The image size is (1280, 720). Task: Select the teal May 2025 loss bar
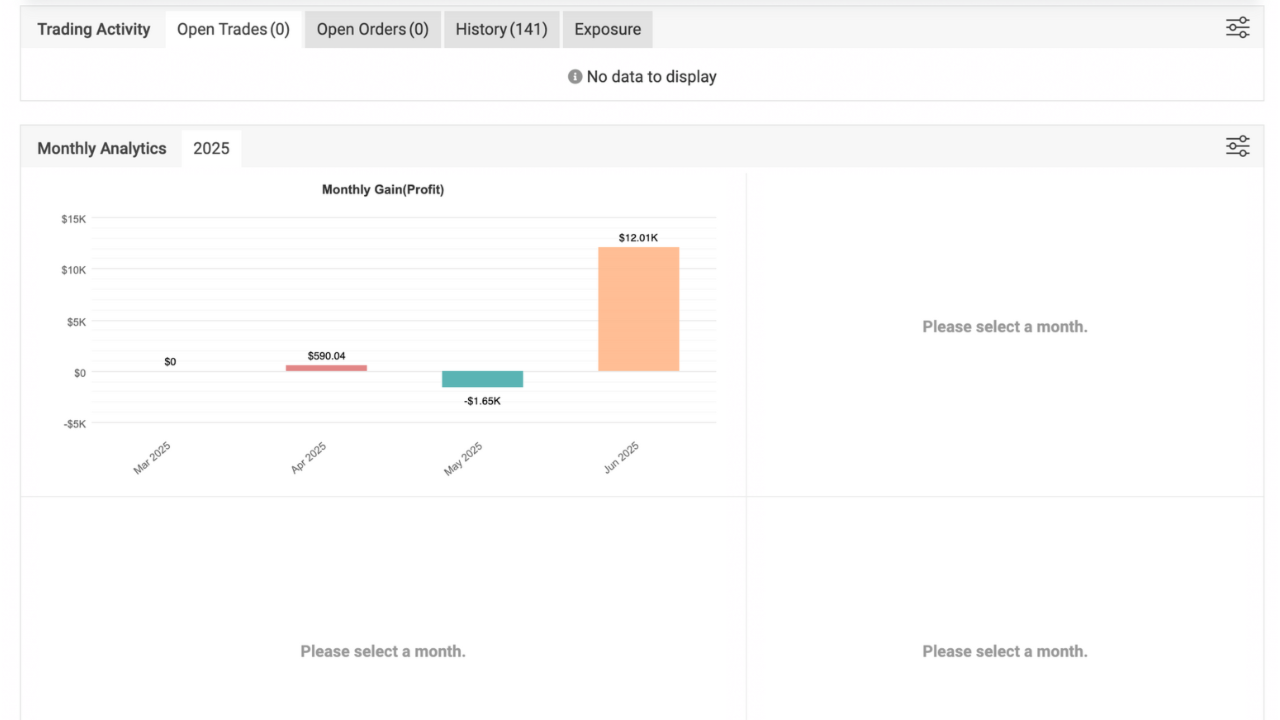coord(483,379)
